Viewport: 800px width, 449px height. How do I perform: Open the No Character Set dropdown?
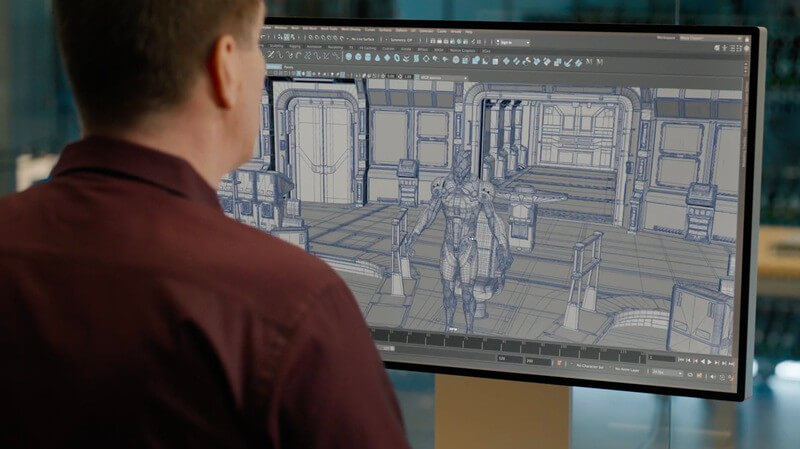pos(590,367)
